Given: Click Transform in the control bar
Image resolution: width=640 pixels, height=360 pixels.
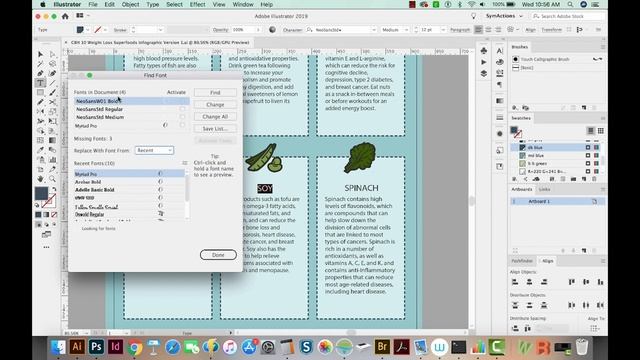Looking at the screenshot, I should pyautogui.click(x=551, y=30).
